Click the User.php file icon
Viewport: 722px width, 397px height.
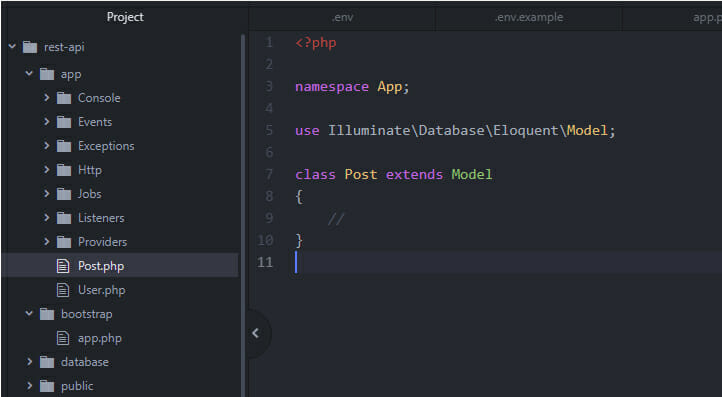point(63,290)
